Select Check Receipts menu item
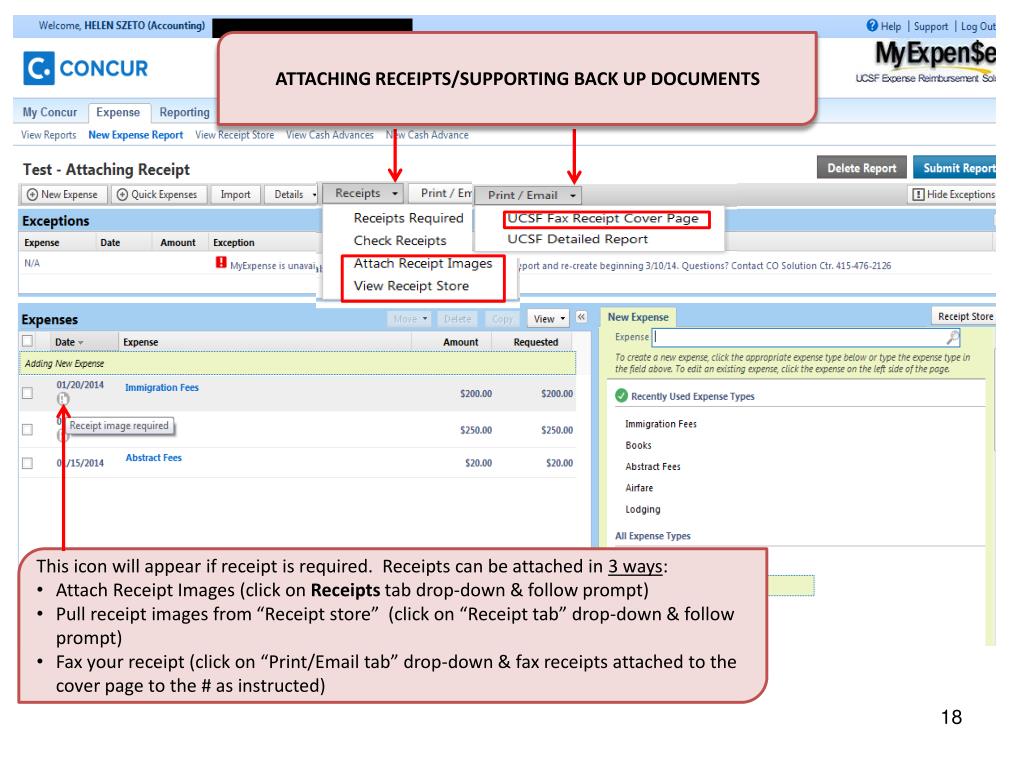This screenshot has width=1024, height=768. tap(400, 241)
